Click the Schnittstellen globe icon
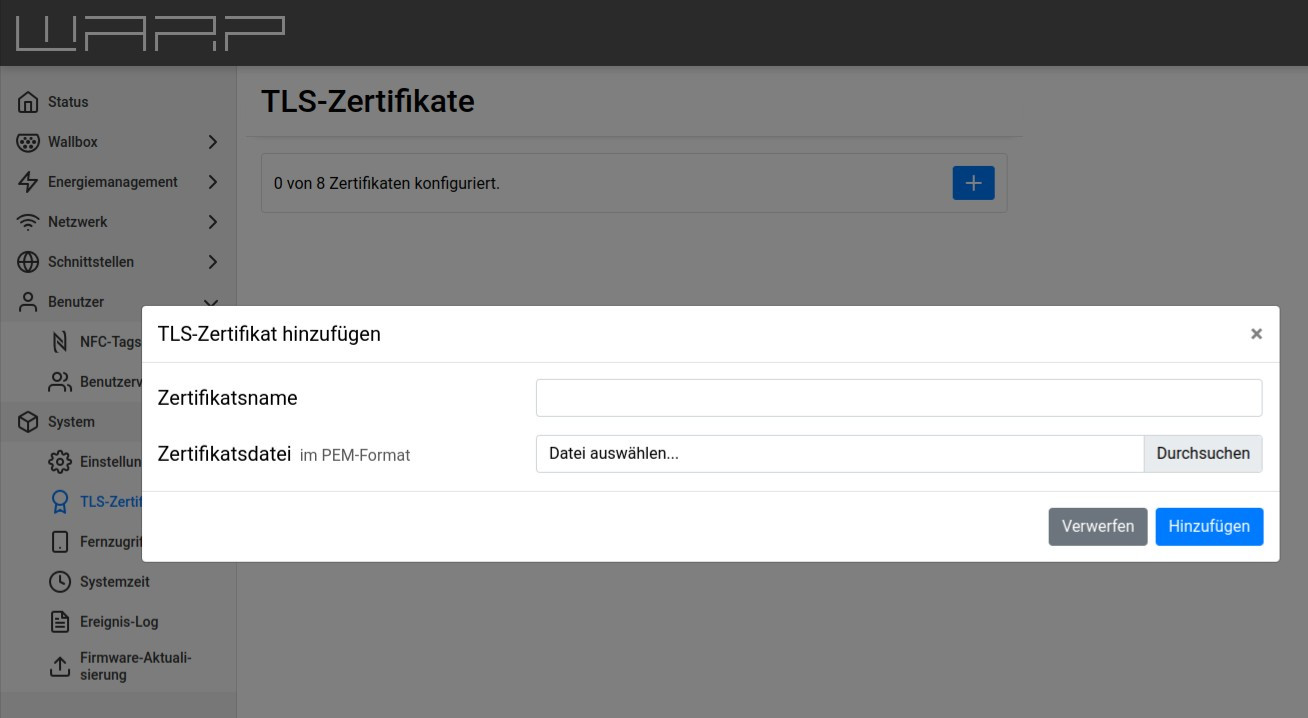This screenshot has height=718, width=1308. coord(28,262)
